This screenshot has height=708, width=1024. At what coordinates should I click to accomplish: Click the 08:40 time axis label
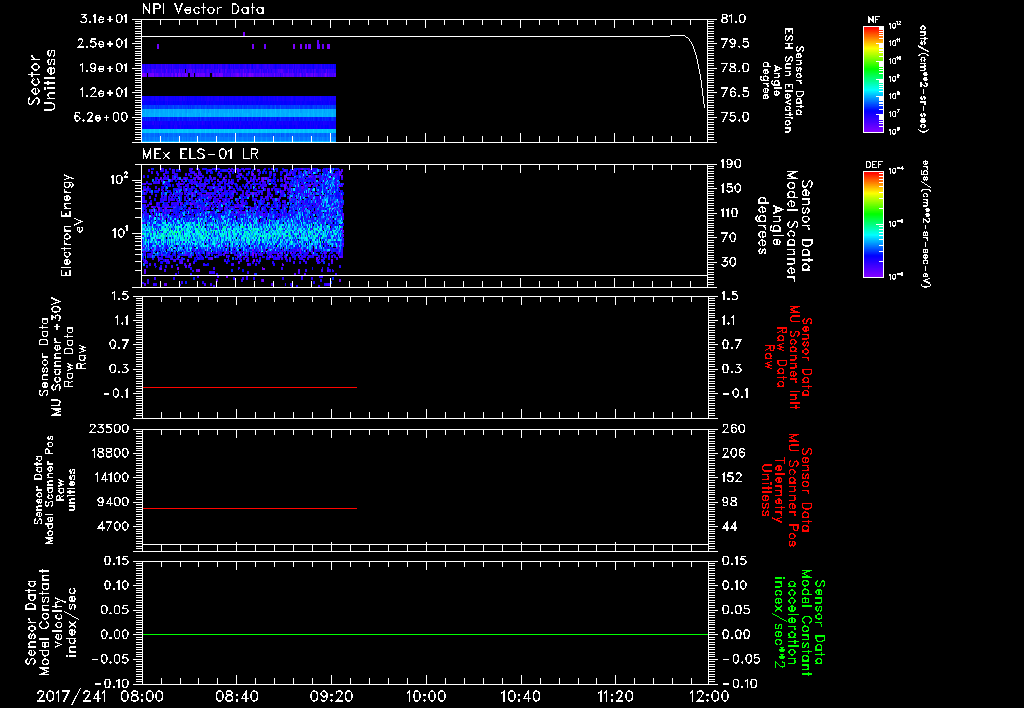236,696
